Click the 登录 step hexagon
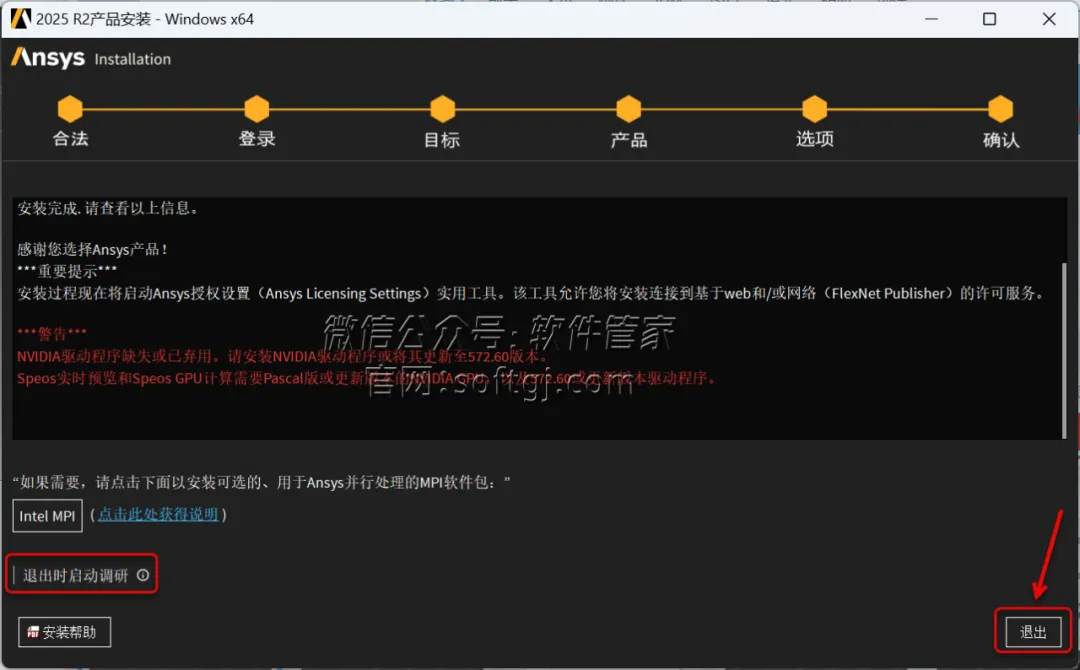1080x670 pixels. coord(257,108)
